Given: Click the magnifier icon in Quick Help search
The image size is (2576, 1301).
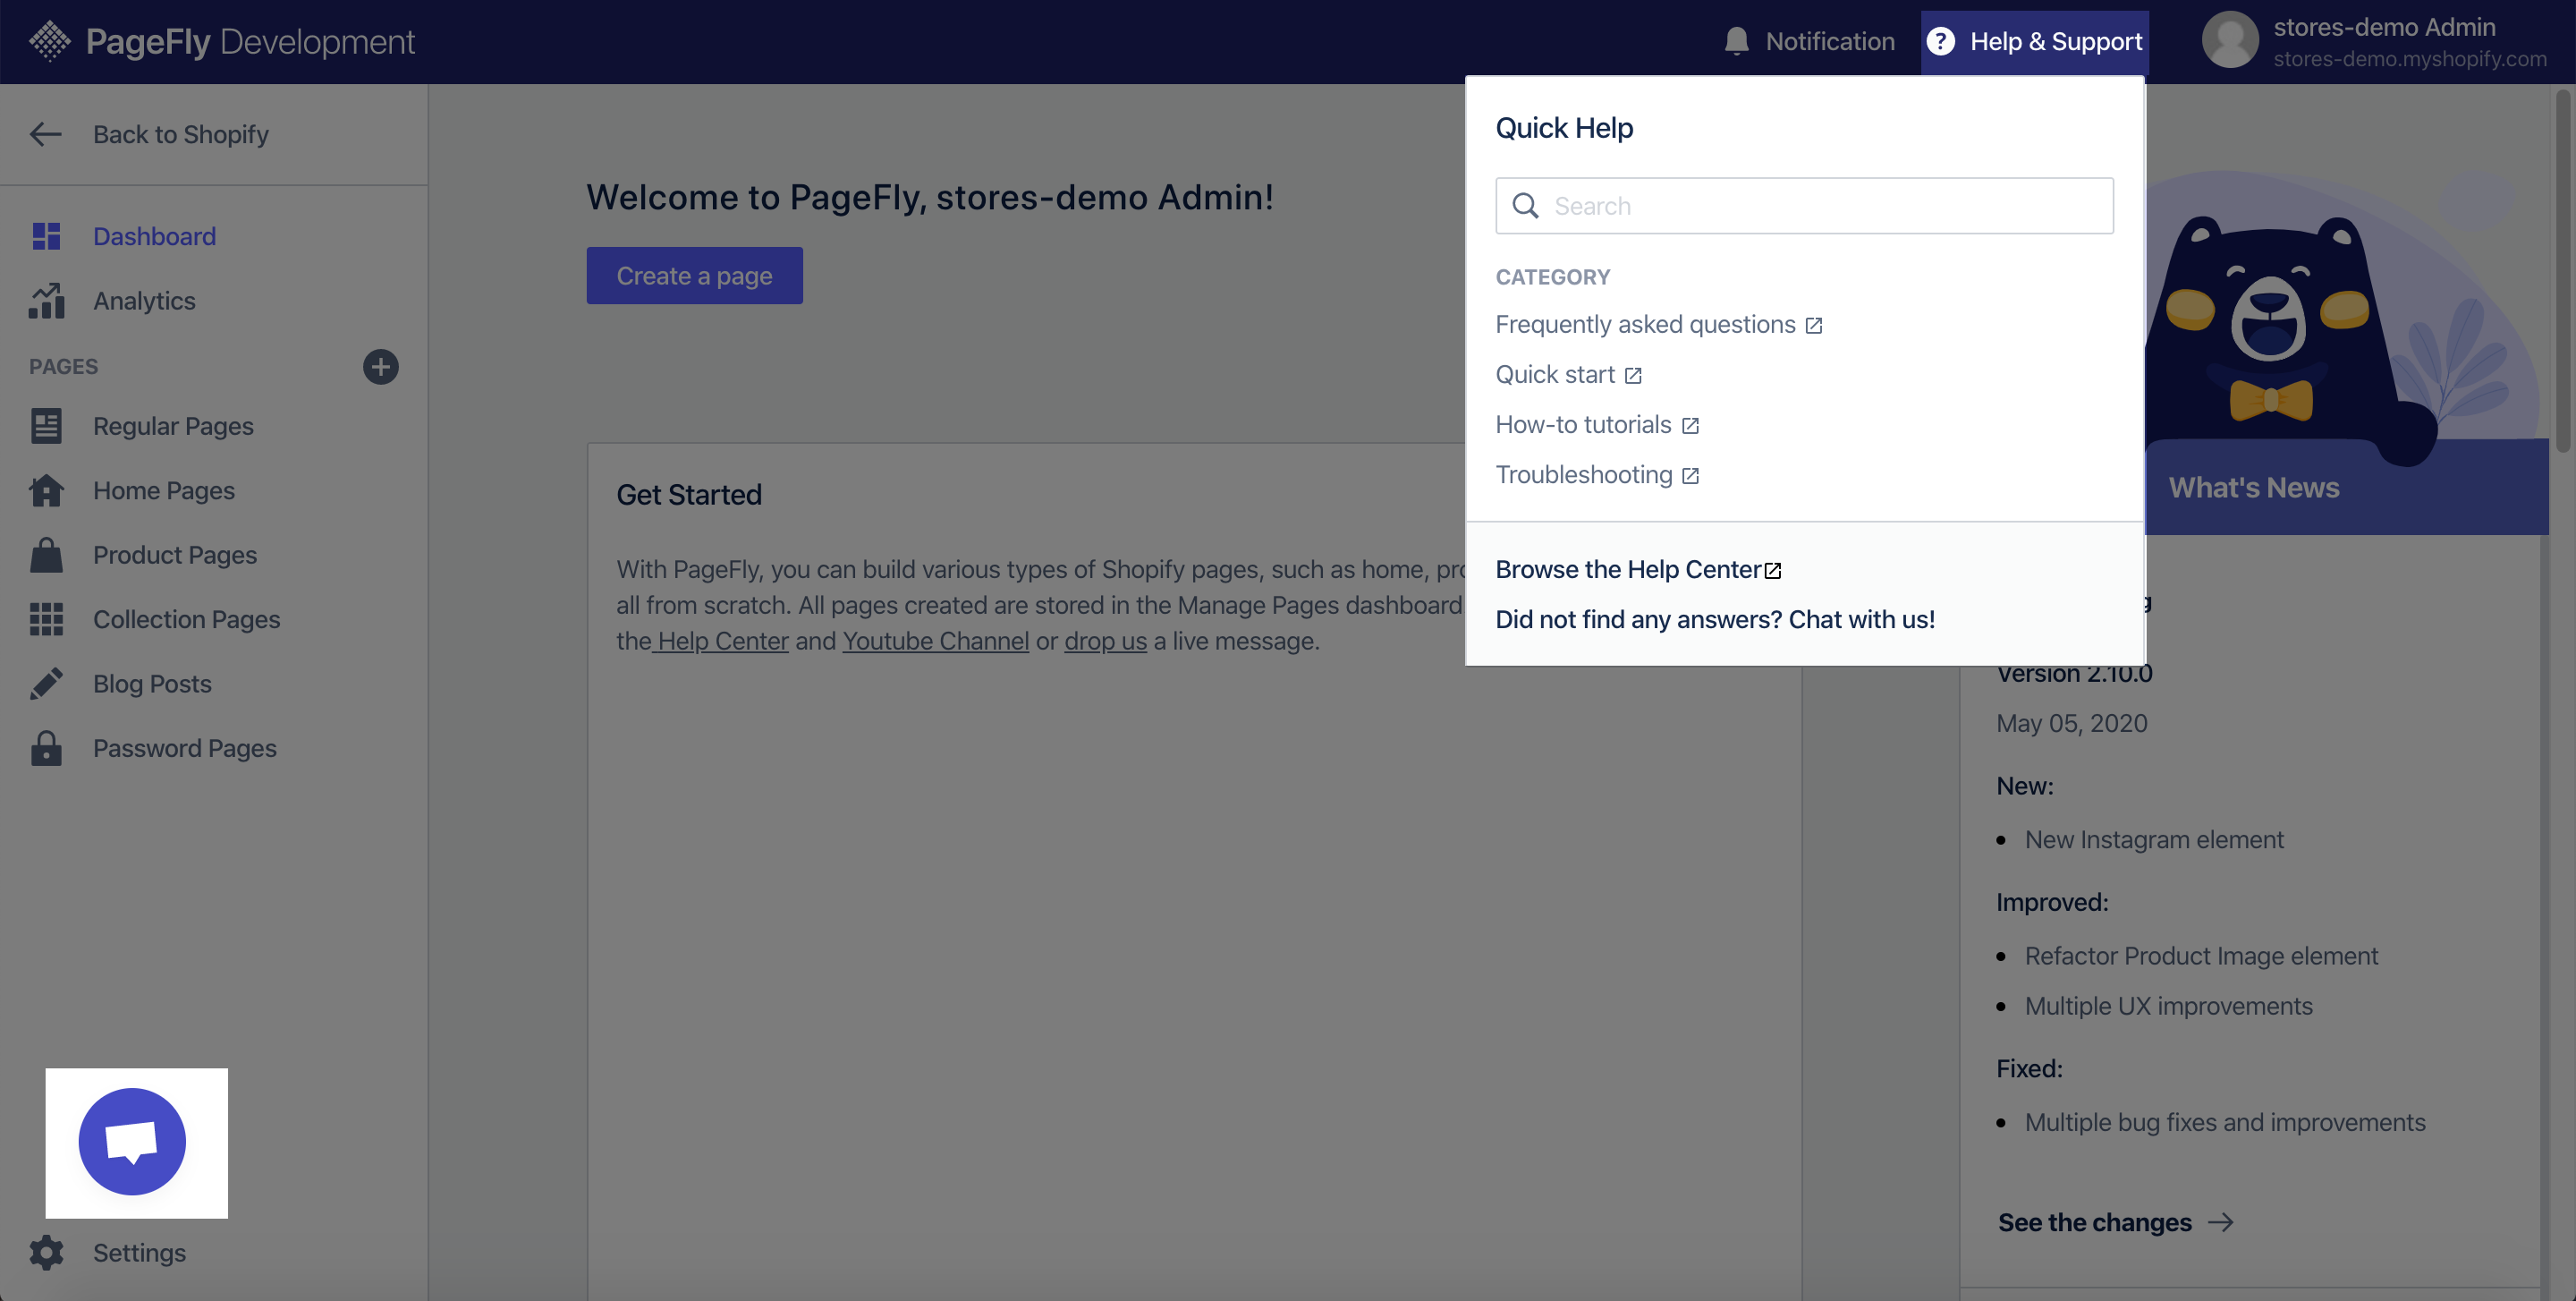Looking at the screenshot, I should 1525,206.
